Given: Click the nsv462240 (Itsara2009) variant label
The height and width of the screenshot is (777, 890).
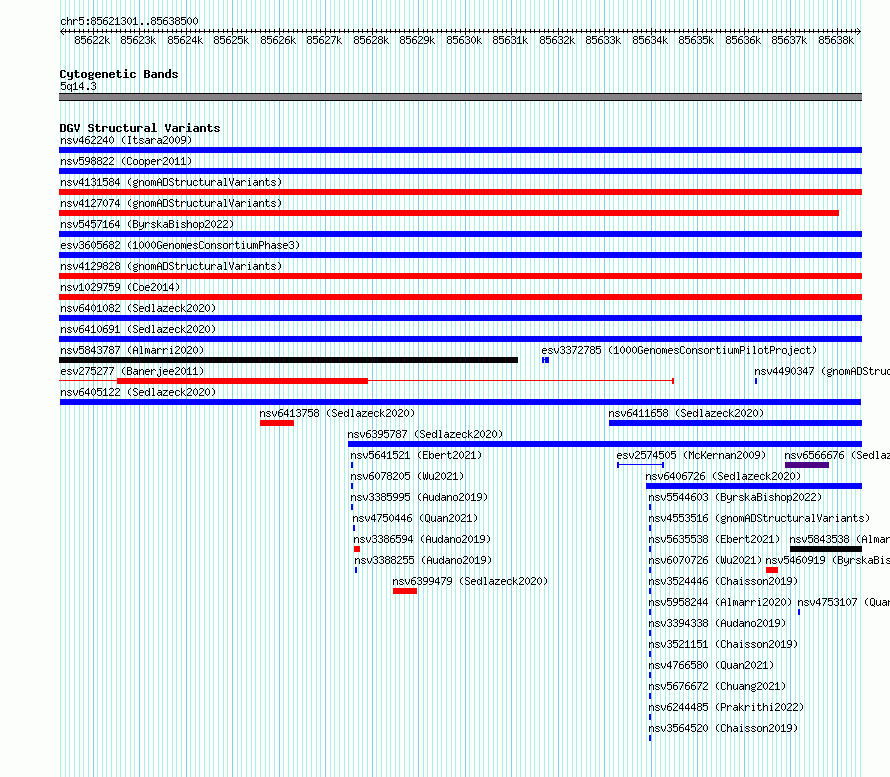Looking at the screenshot, I should coord(126,140).
